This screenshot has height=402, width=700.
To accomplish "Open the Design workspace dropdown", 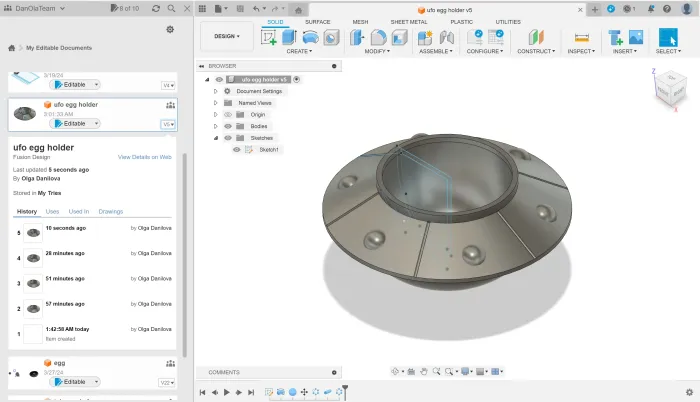I will click(x=227, y=36).
